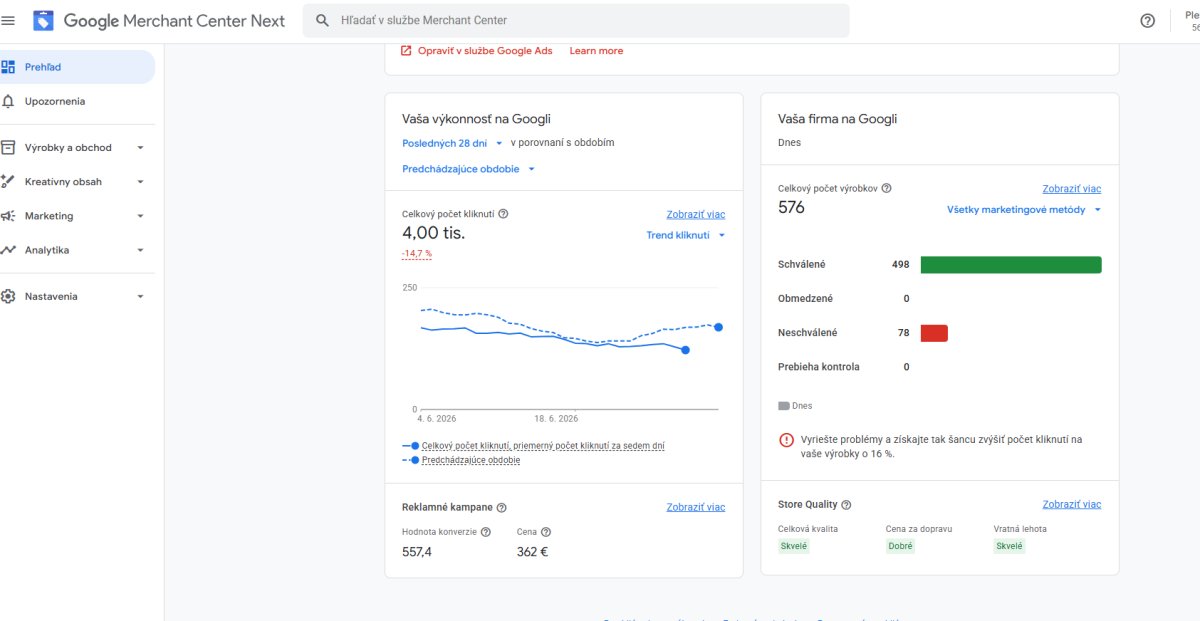Click the search magnifier icon
Screen dimensions: 1200x621
pos(322,20)
